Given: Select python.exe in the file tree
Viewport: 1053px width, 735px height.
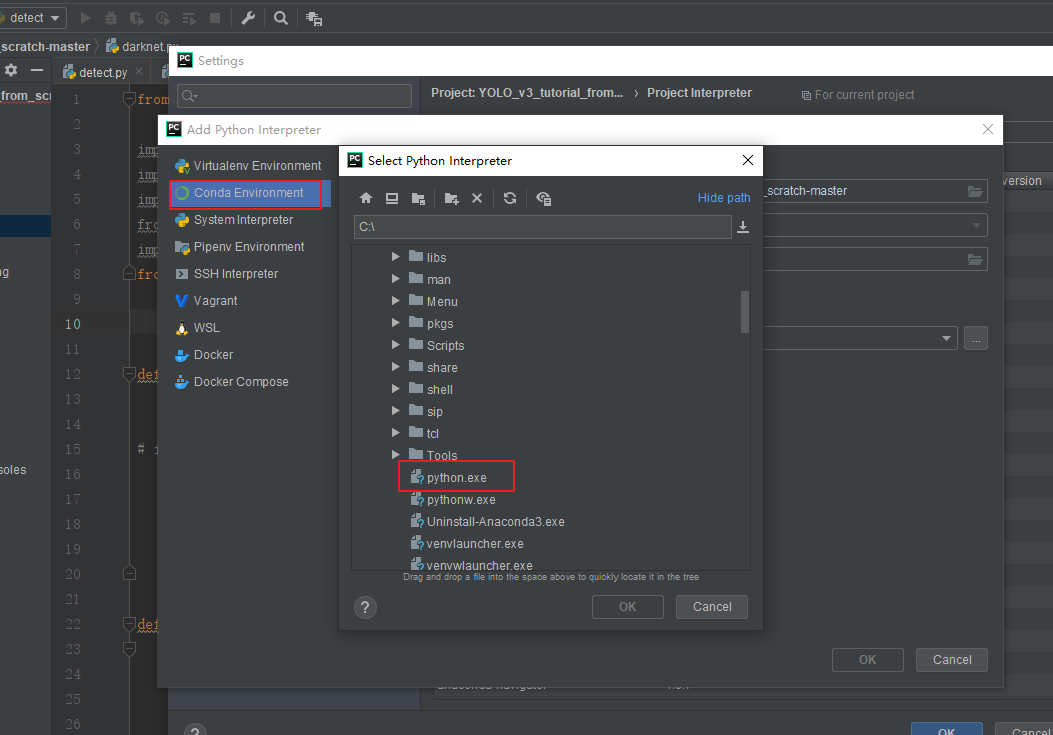Looking at the screenshot, I should coord(456,476).
